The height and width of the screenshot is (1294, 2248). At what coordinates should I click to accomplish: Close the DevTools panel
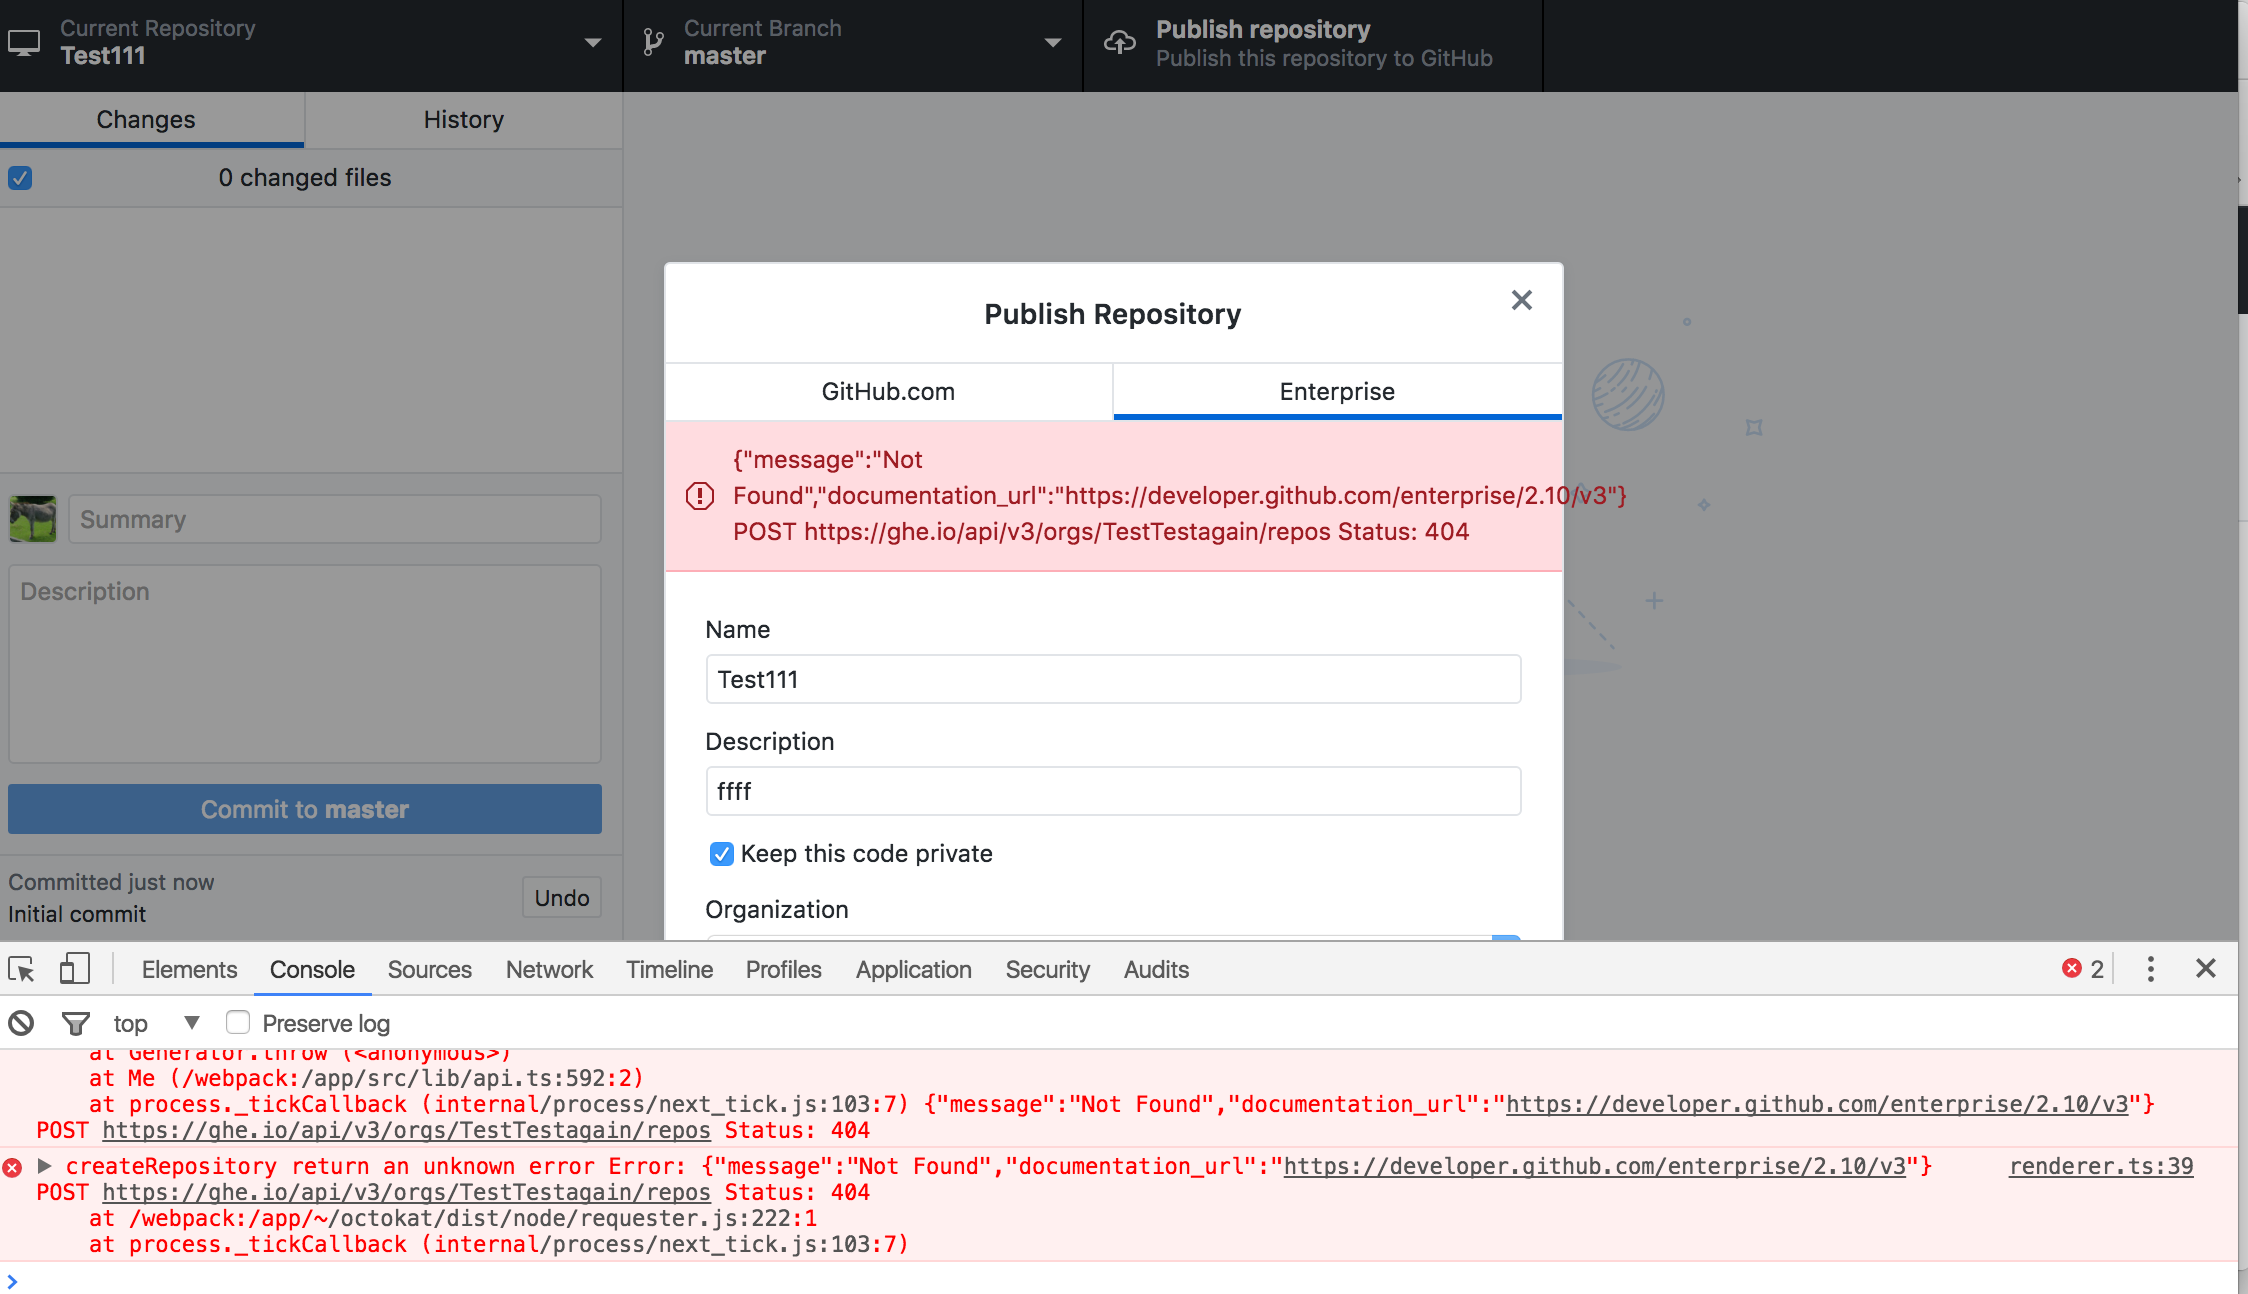coord(2205,968)
